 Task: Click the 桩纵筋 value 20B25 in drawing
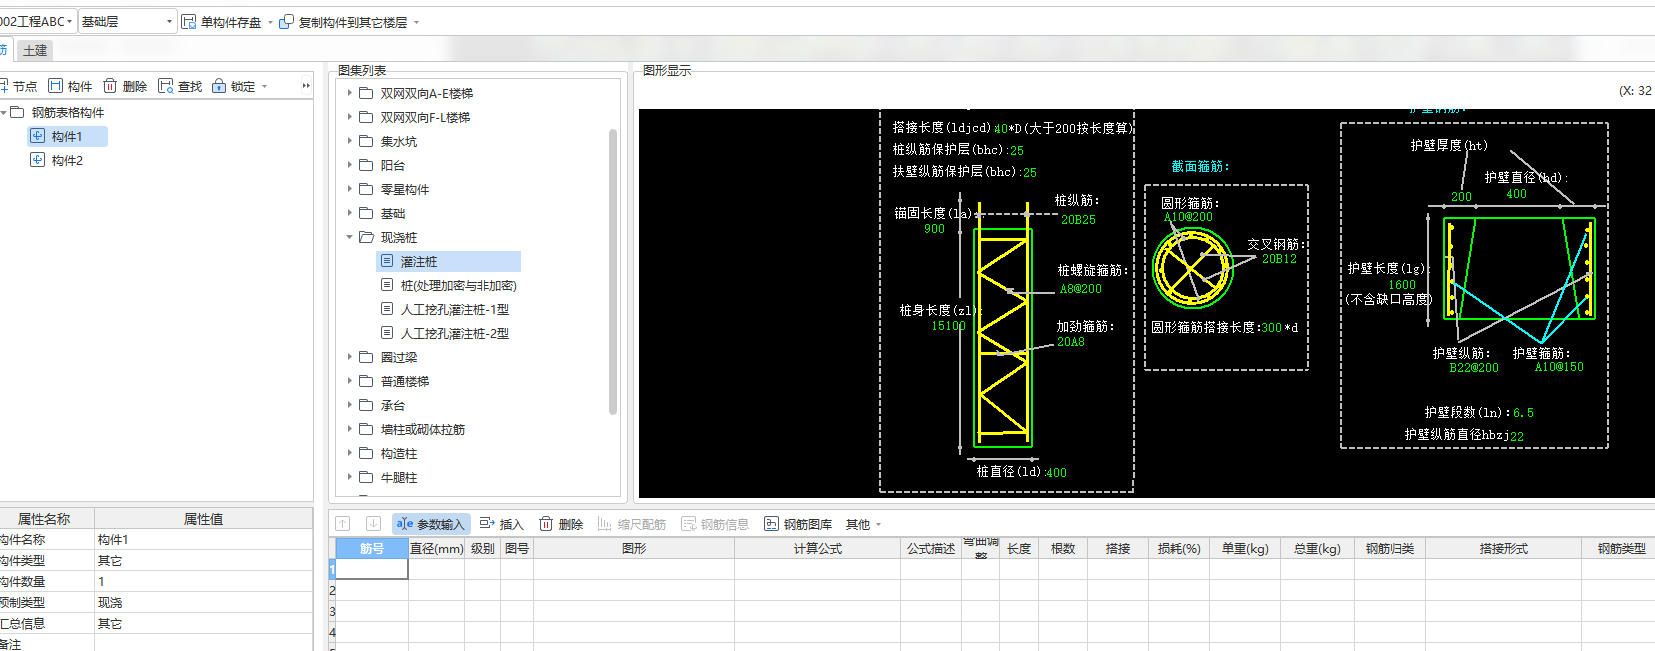tap(1078, 219)
